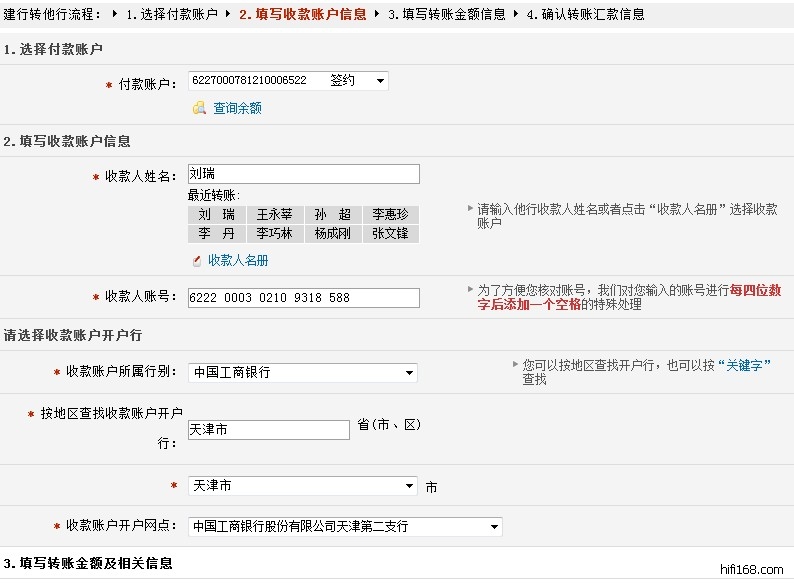Choose recent payee 李巧林
This screenshot has height=584, width=794.
coord(274,234)
